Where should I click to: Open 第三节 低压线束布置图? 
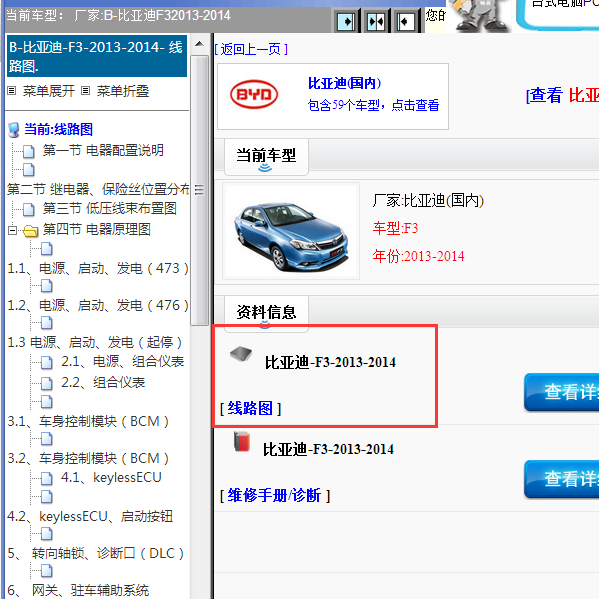click(110, 209)
